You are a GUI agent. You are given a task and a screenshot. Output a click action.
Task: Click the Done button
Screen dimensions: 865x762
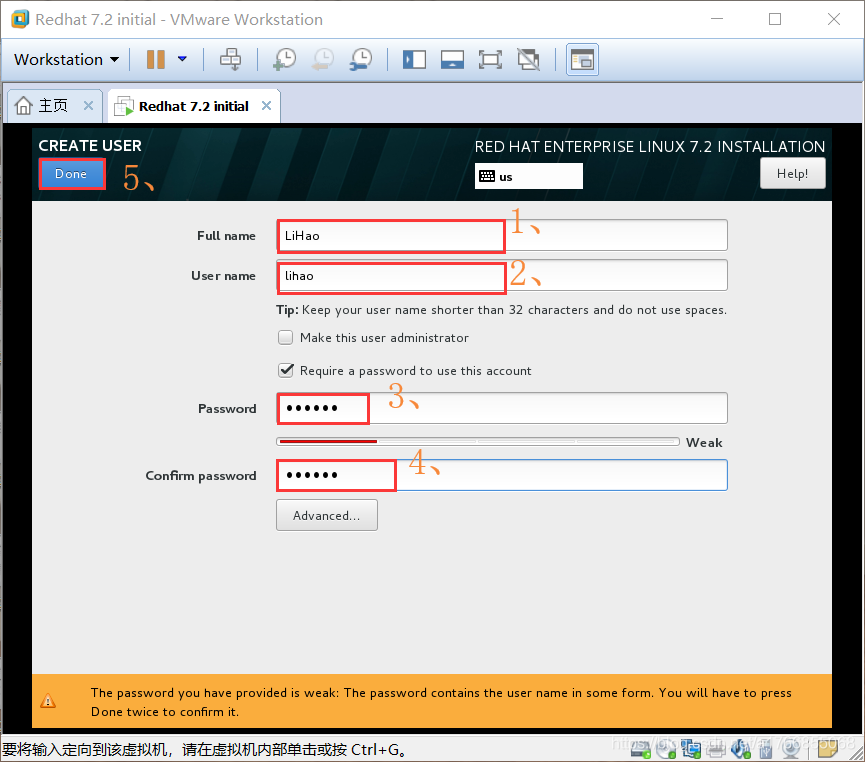click(72, 174)
